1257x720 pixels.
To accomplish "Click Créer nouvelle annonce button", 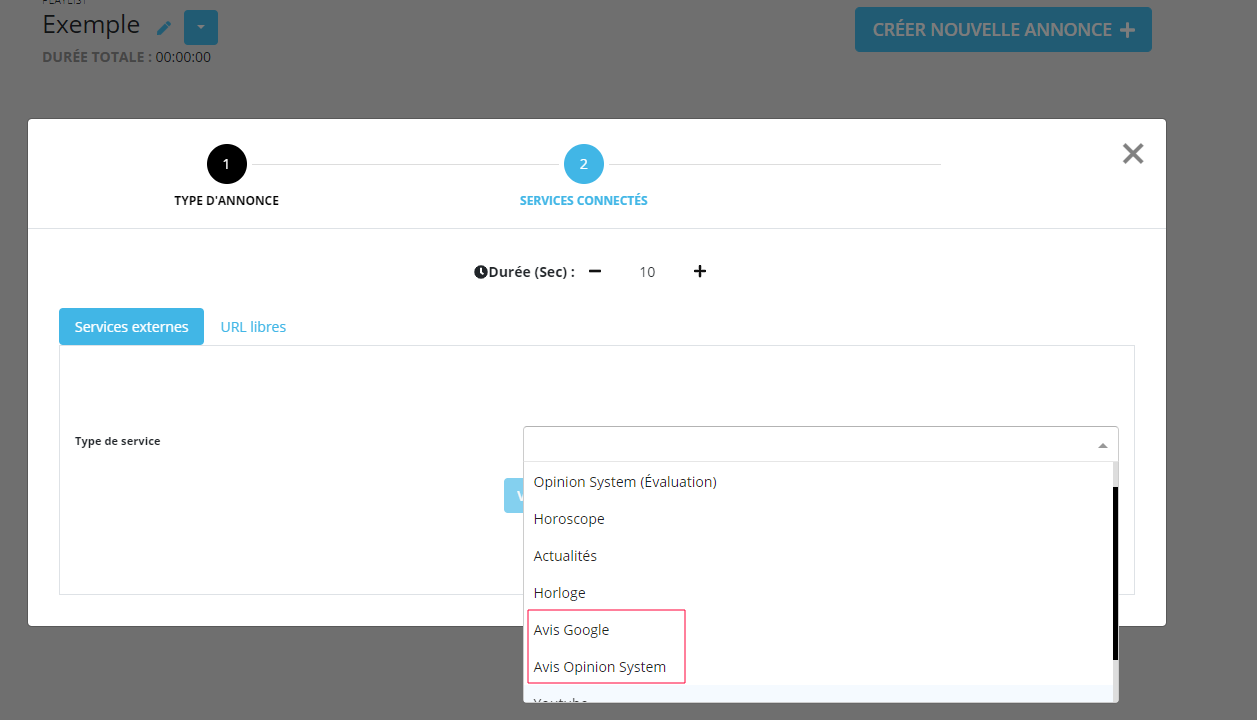I will [x=1003, y=30].
